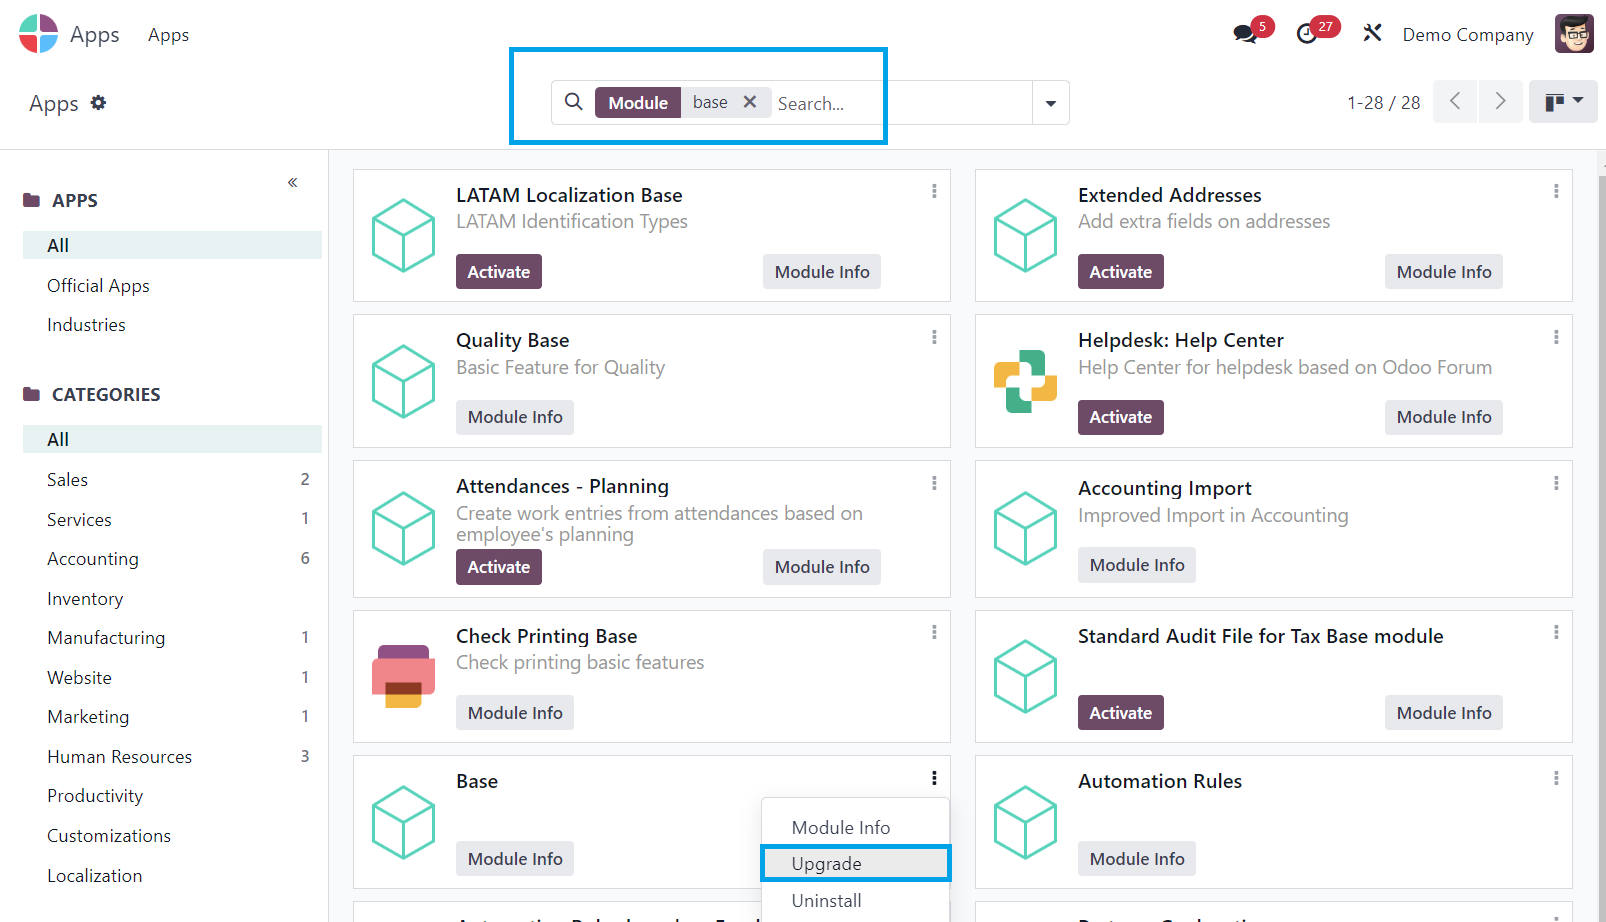
Task: Go to the previous page of records
Action: (x=1455, y=101)
